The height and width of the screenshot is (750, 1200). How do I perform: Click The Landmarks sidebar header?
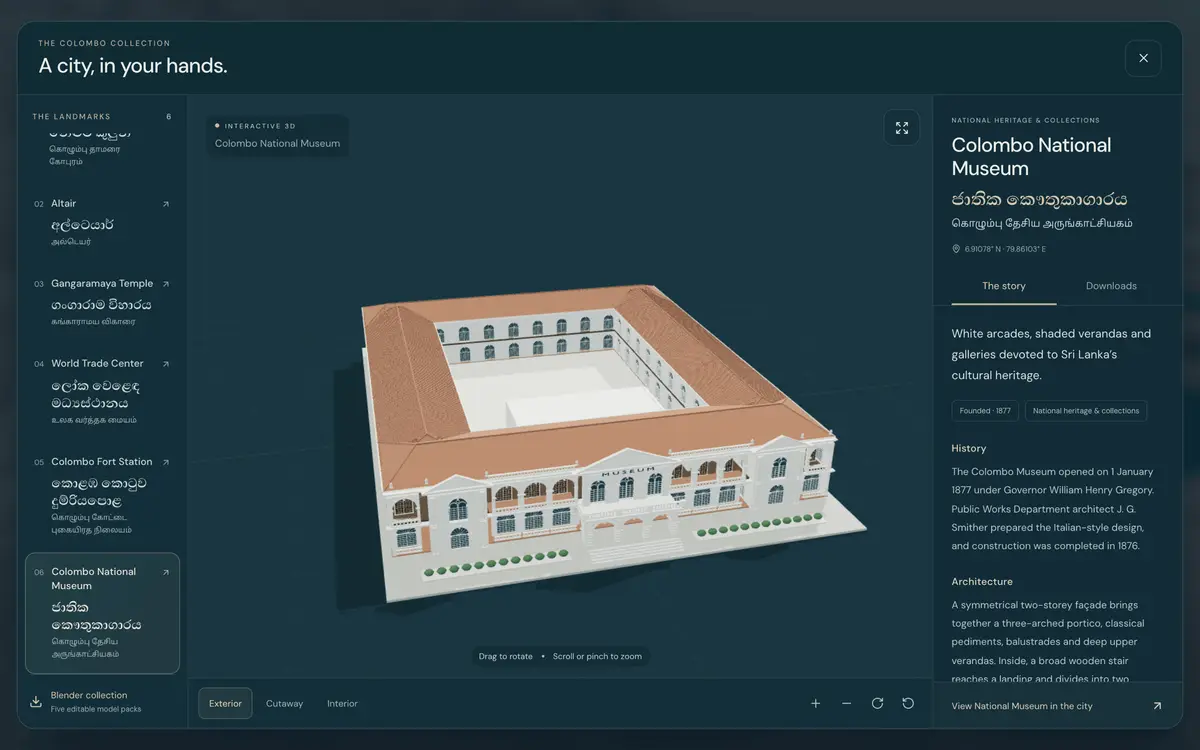pos(71,117)
